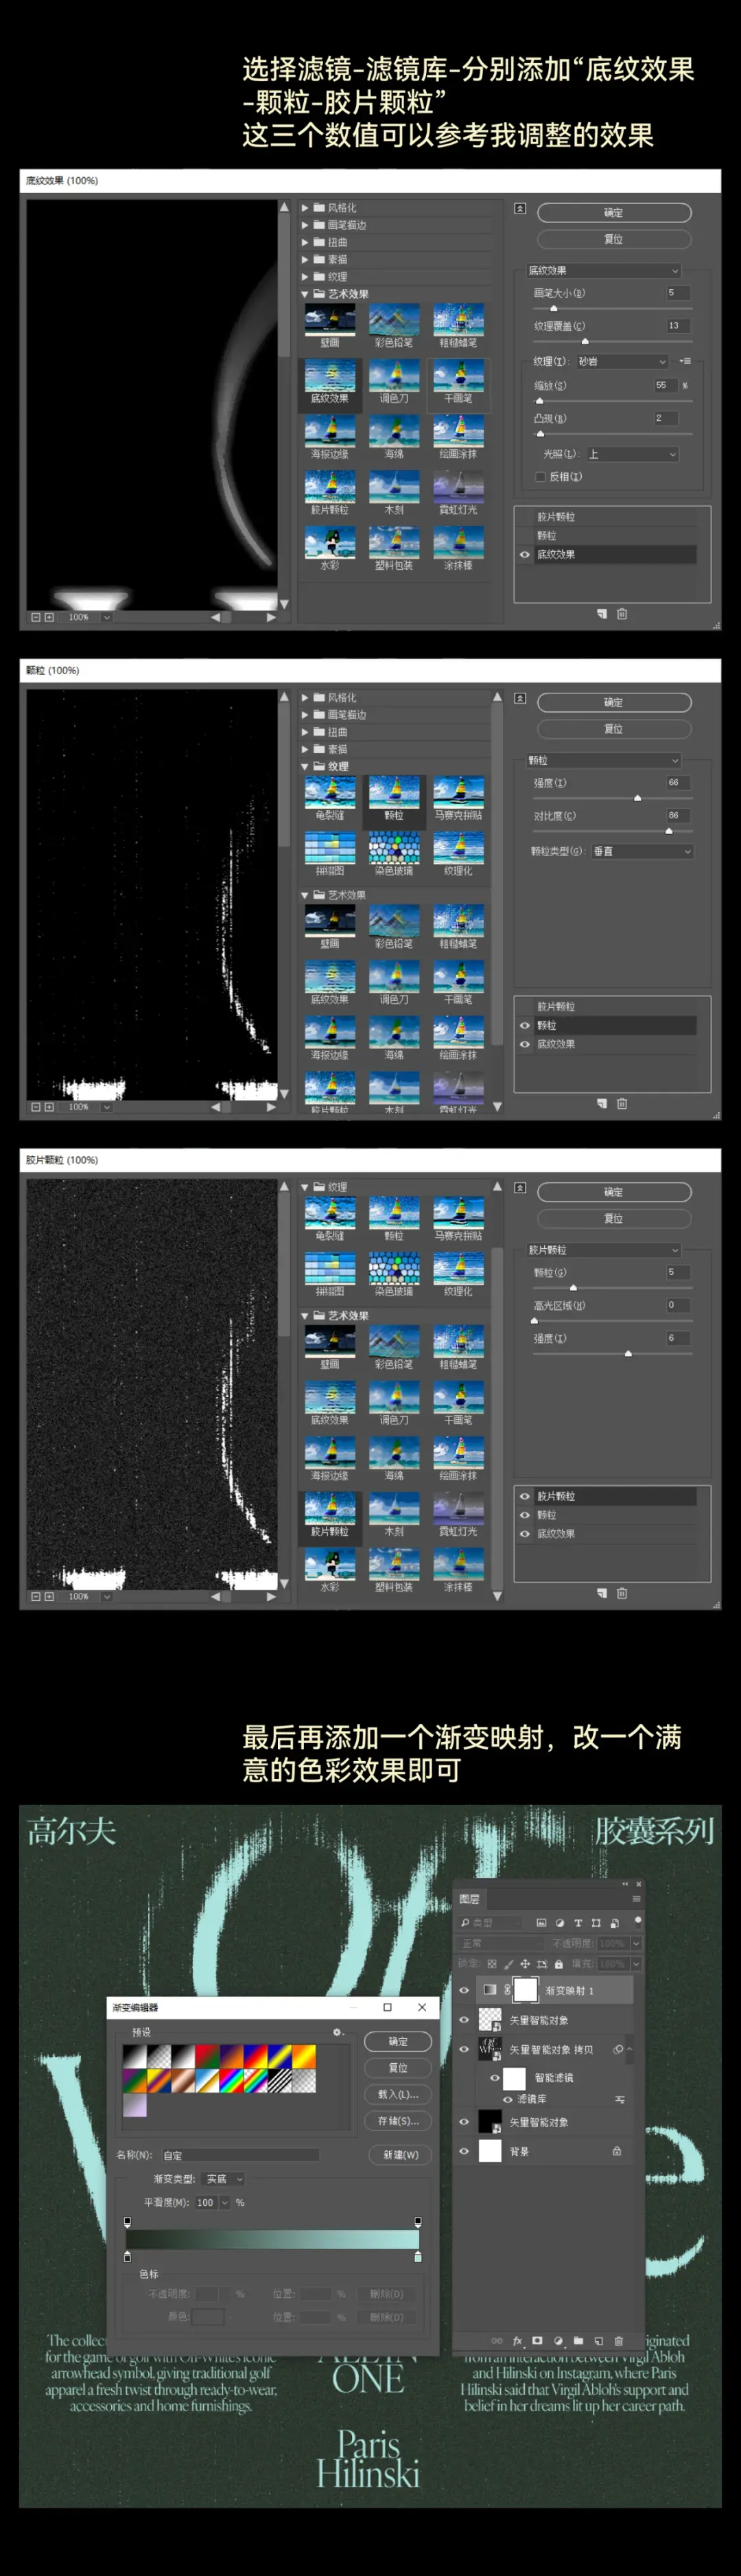This screenshot has width=741, height=2576.
Task: Click 复位 in 颗粒 window
Action: point(614,729)
